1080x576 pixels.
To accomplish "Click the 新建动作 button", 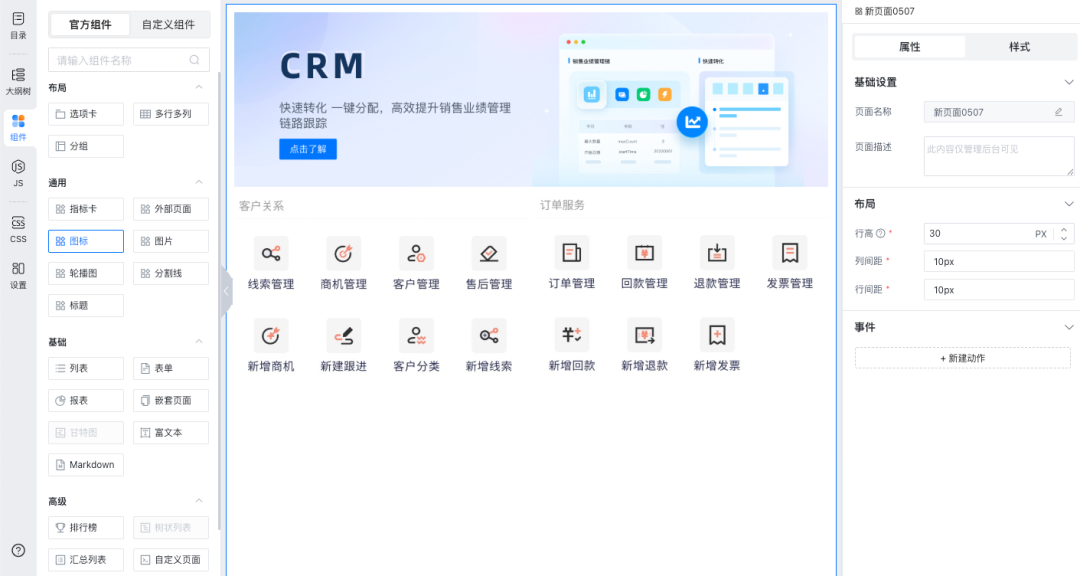I will pyautogui.click(x=962, y=358).
